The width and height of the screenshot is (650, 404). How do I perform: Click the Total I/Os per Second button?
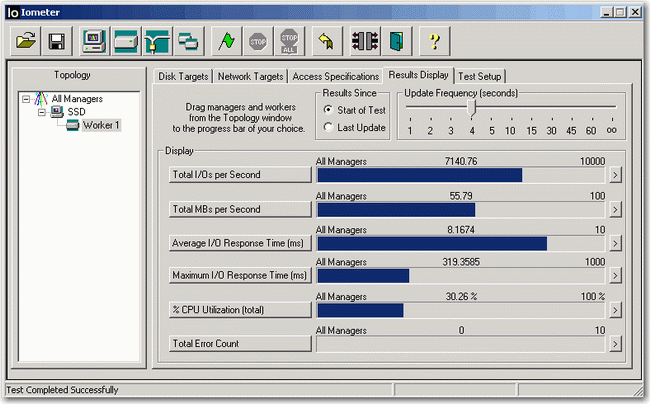point(240,174)
